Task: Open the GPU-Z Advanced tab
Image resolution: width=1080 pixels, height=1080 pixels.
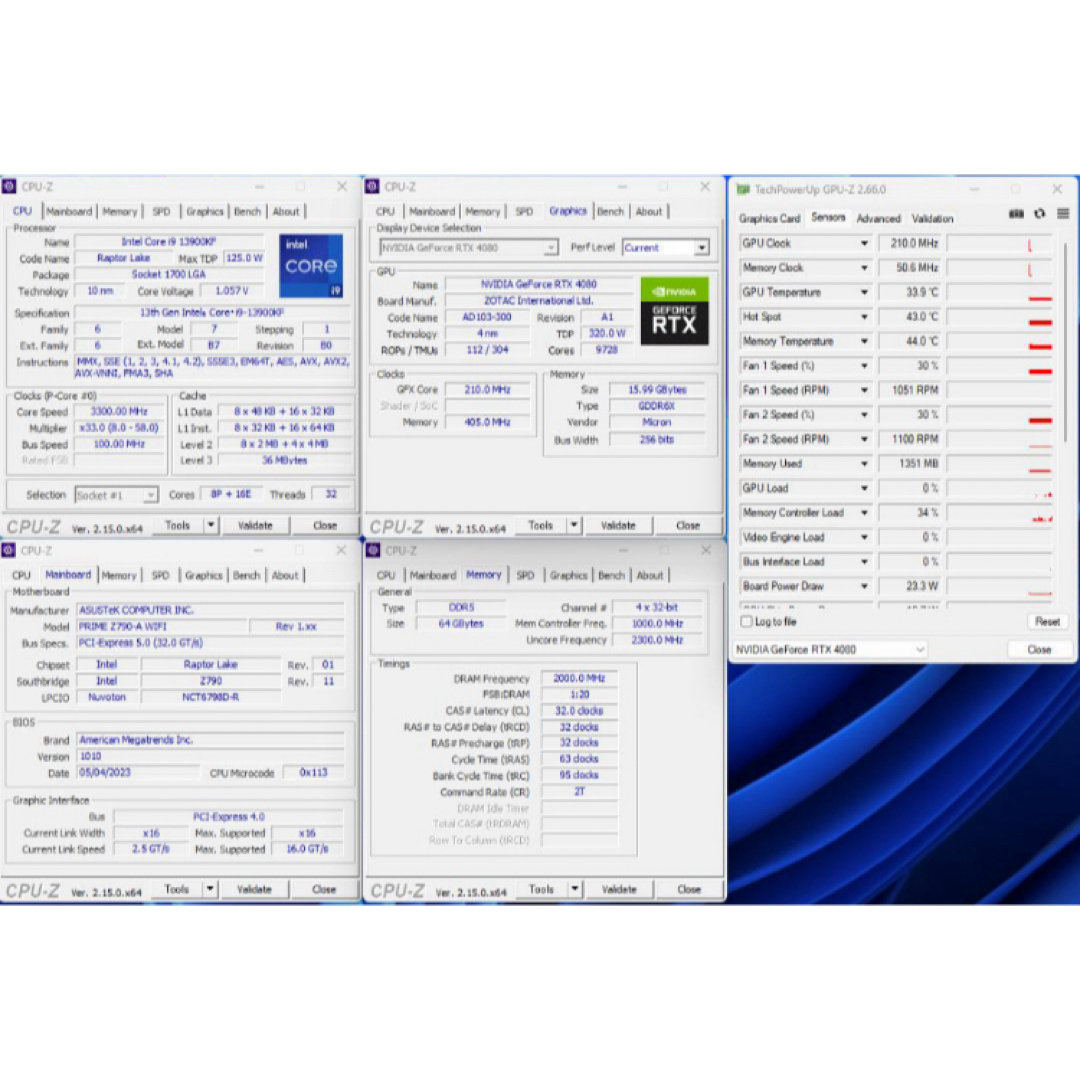Action: (x=878, y=218)
